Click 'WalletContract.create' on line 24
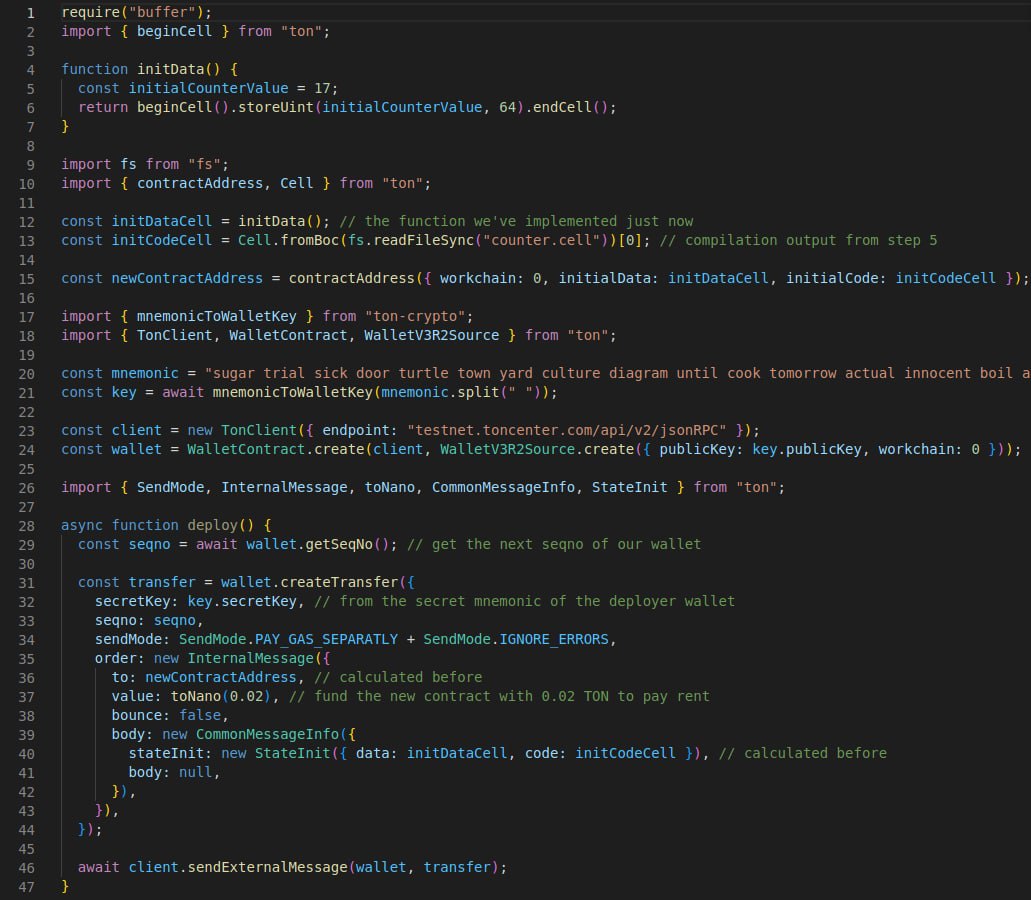The height and width of the screenshot is (900, 1031). 276,450
